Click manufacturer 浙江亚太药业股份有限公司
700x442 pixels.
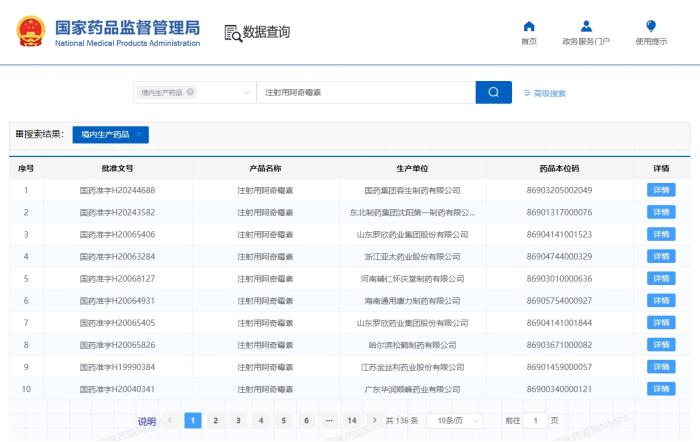pos(412,257)
